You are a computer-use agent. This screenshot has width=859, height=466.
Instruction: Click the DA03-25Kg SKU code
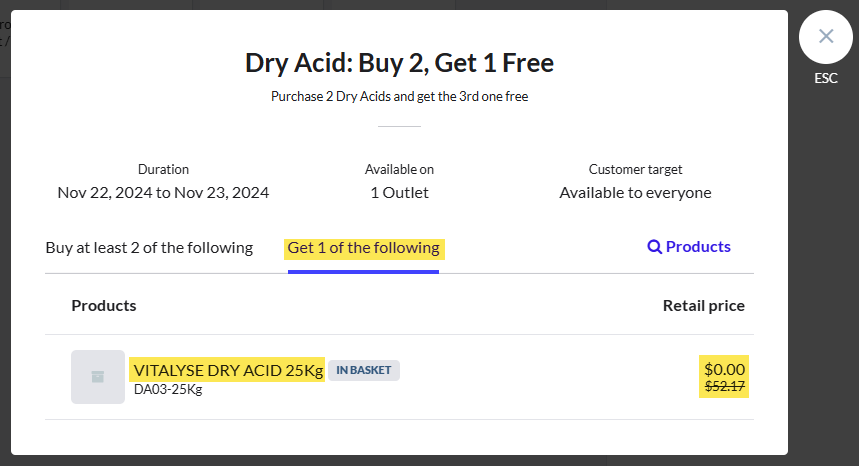[168, 389]
